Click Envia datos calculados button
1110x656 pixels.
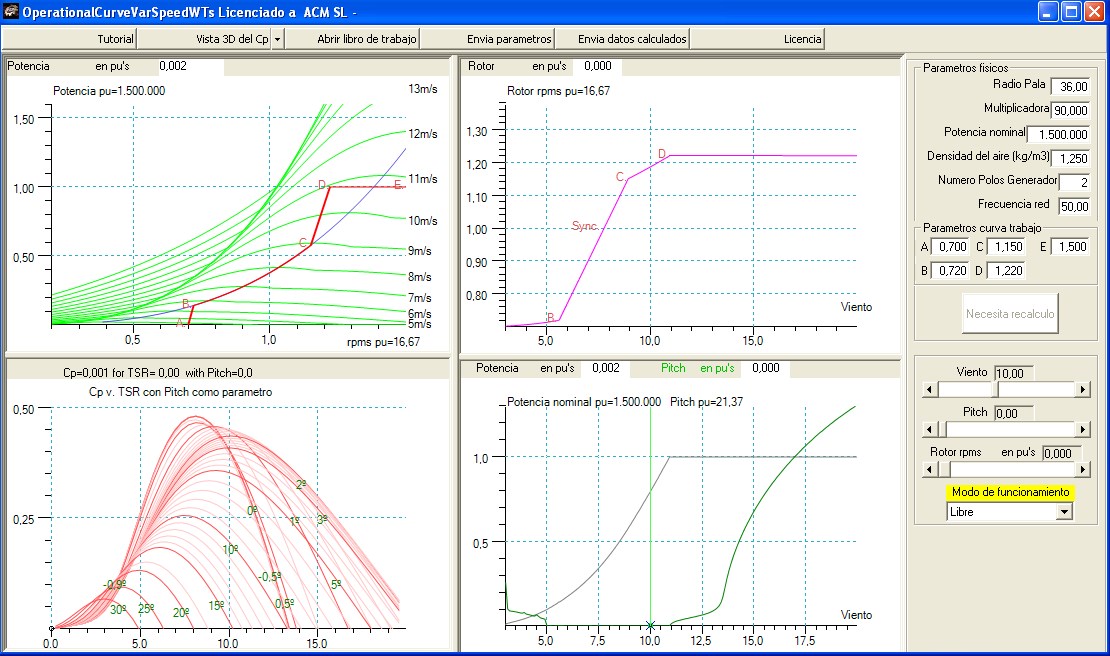(622, 39)
